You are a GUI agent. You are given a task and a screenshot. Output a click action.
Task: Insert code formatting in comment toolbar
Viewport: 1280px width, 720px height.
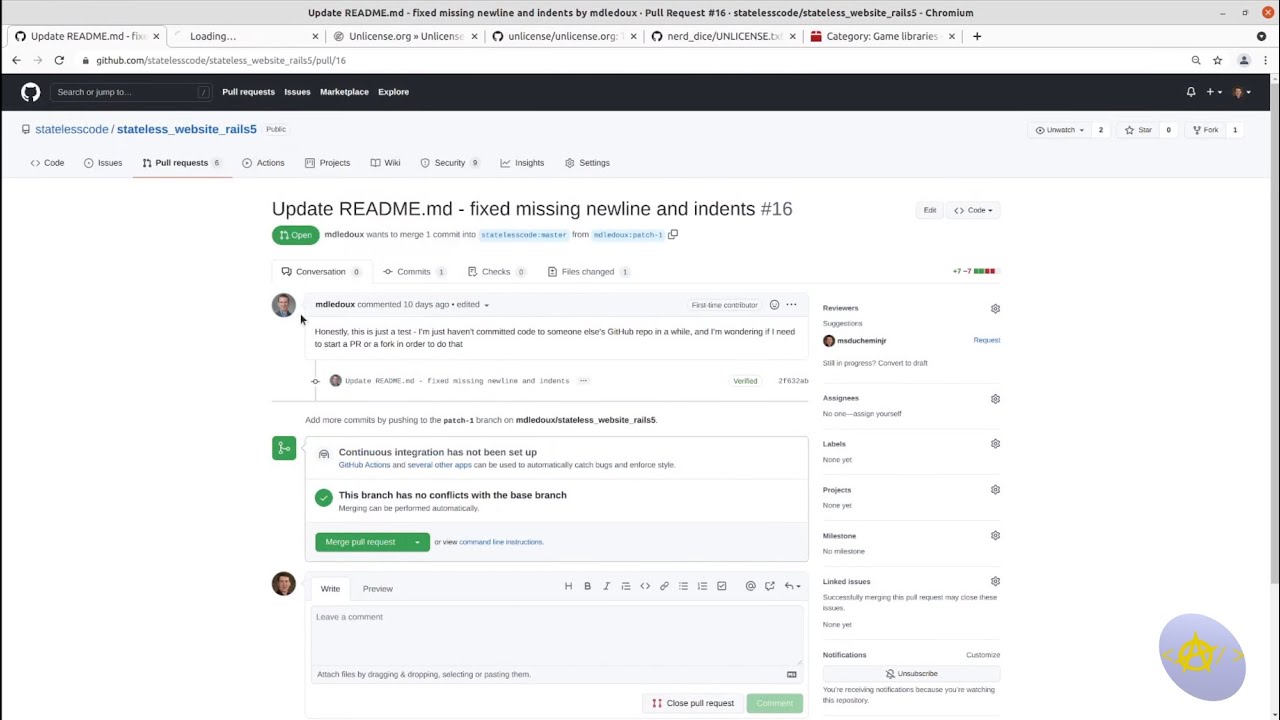pyautogui.click(x=645, y=586)
